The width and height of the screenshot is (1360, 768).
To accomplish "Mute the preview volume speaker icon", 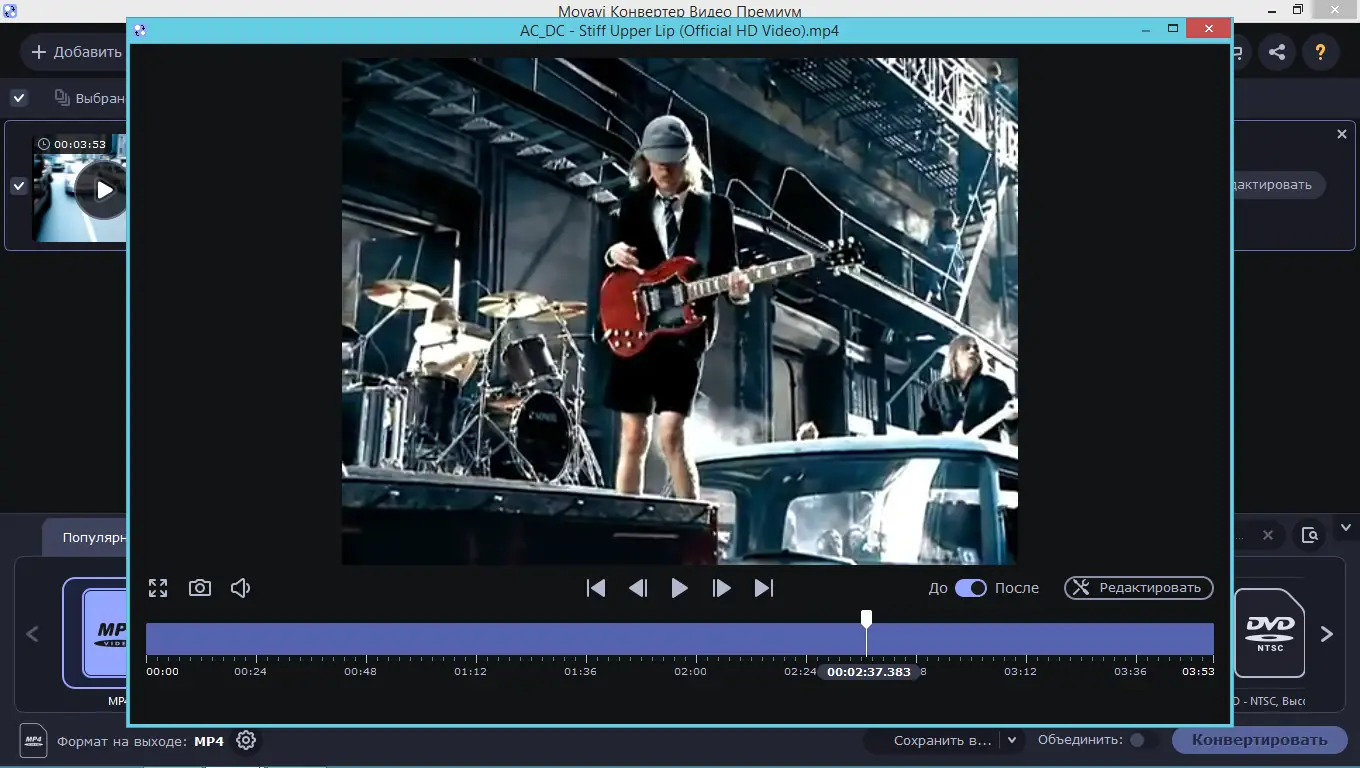I will pos(240,588).
